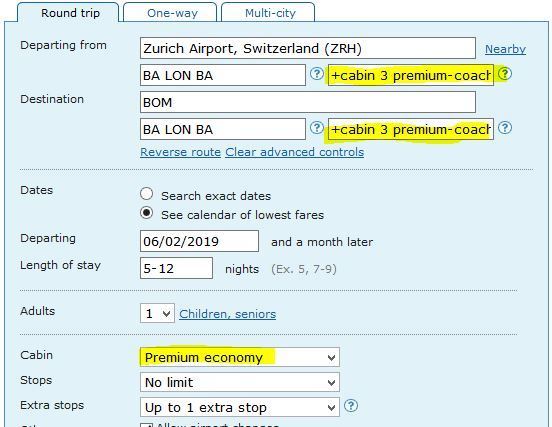
Task: Open the Children, seniors link
Action: 228,314
